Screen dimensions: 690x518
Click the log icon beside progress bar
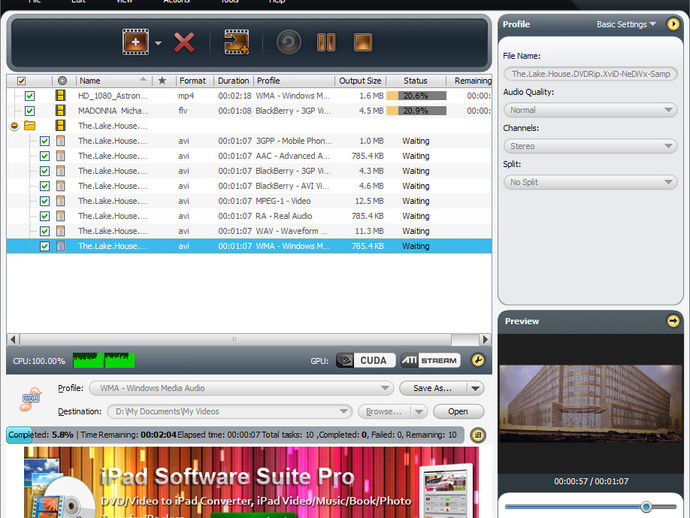pos(478,435)
